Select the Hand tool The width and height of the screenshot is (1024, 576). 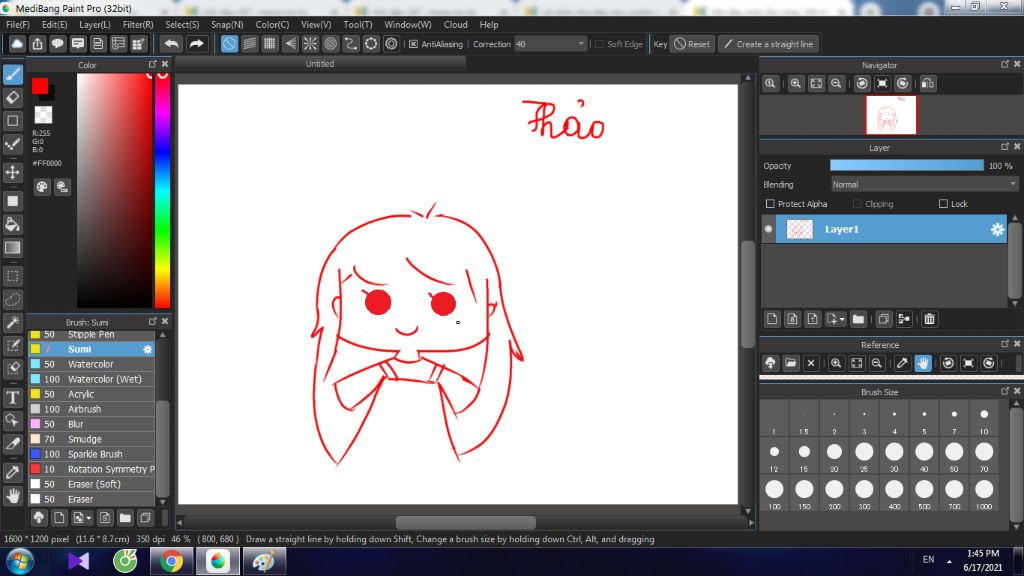click(x=12, y=496)
